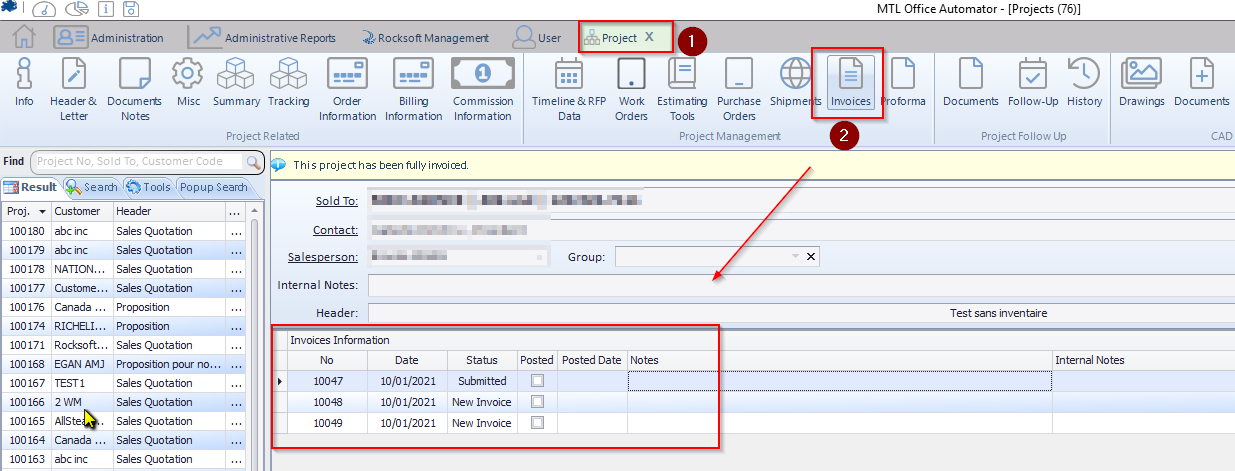The height and width of the screenshot is (471, 1235).
Task: Click the Internal Notes field
Action: point(801,286)
